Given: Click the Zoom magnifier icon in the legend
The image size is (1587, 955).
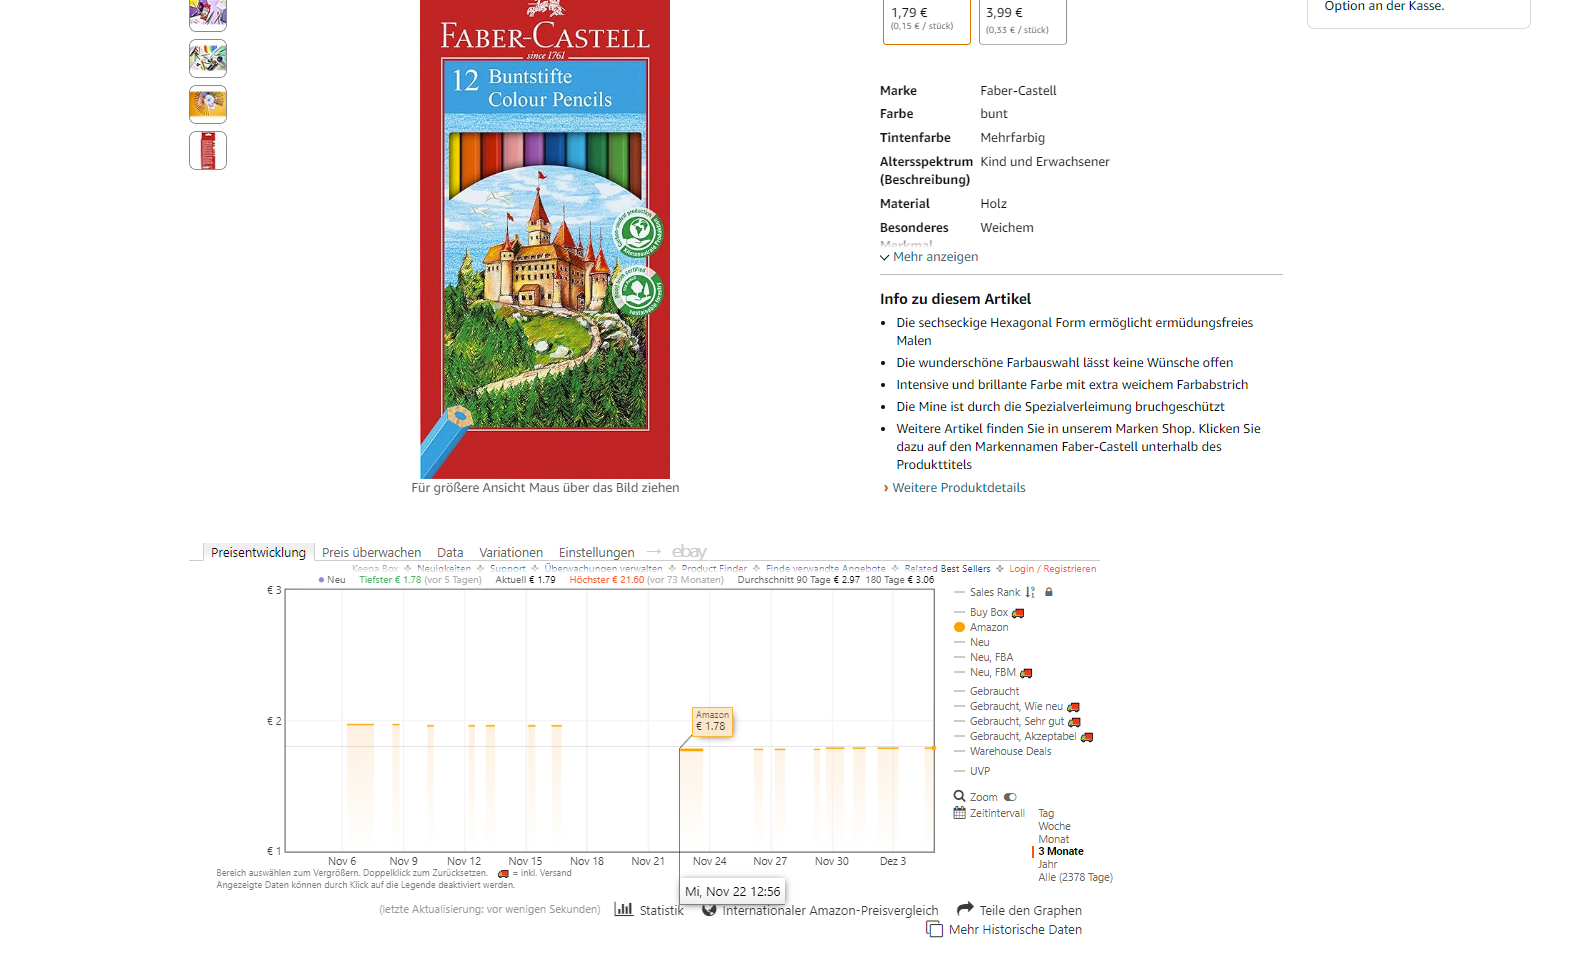Looking at the screenshot, I should click(959, 796).
